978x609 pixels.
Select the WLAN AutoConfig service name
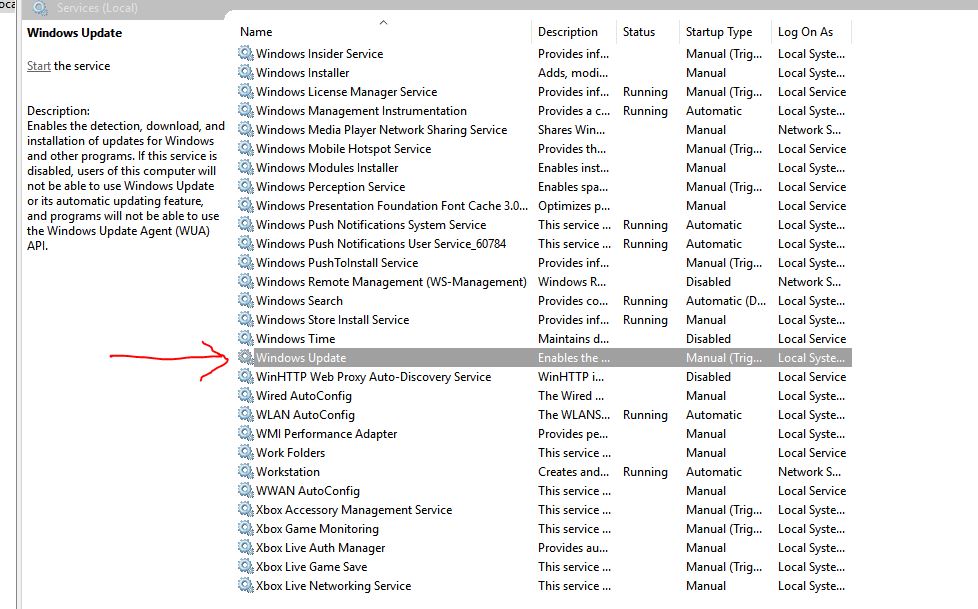click(305, 414)
